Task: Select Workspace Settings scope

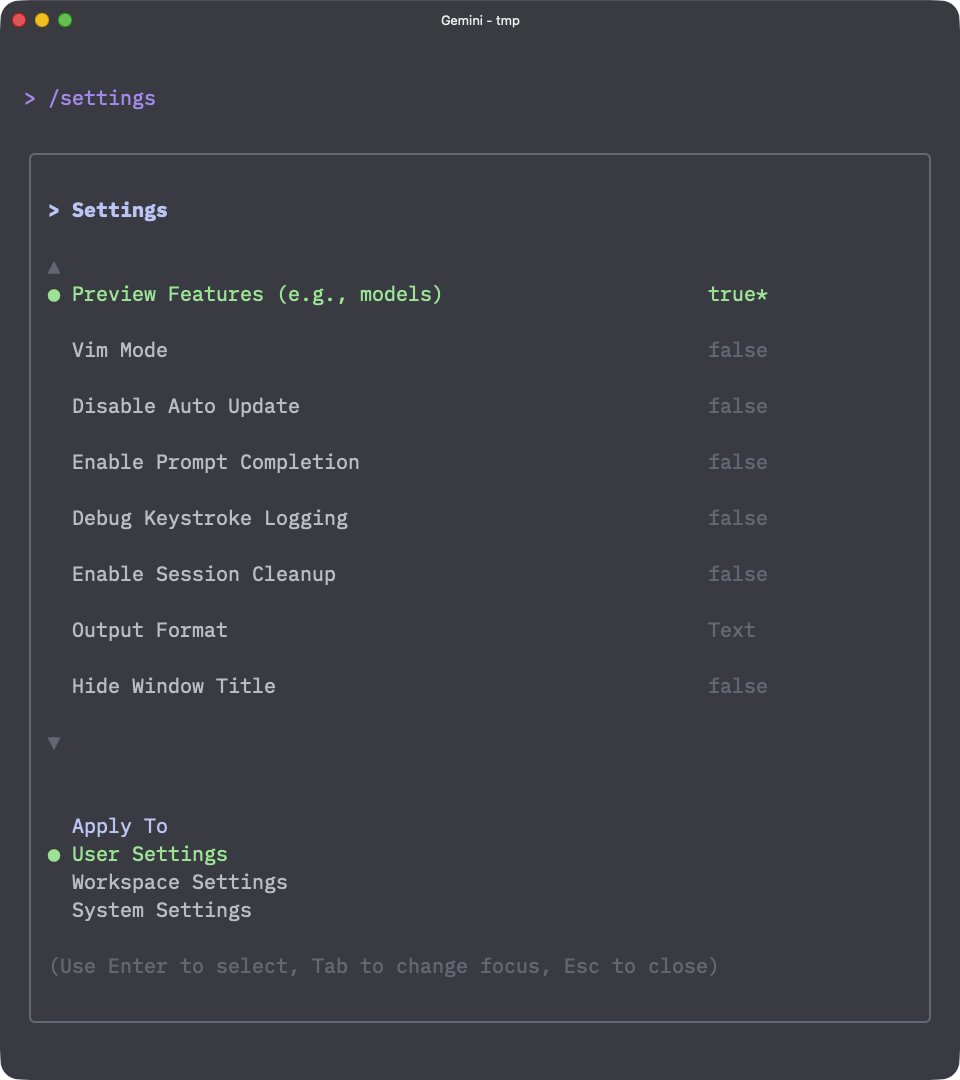Action: click(x=180, y=882)
